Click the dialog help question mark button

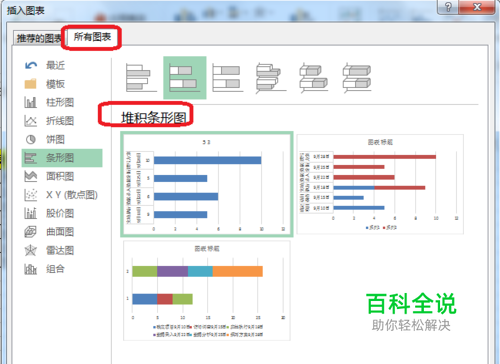point(448,7)
